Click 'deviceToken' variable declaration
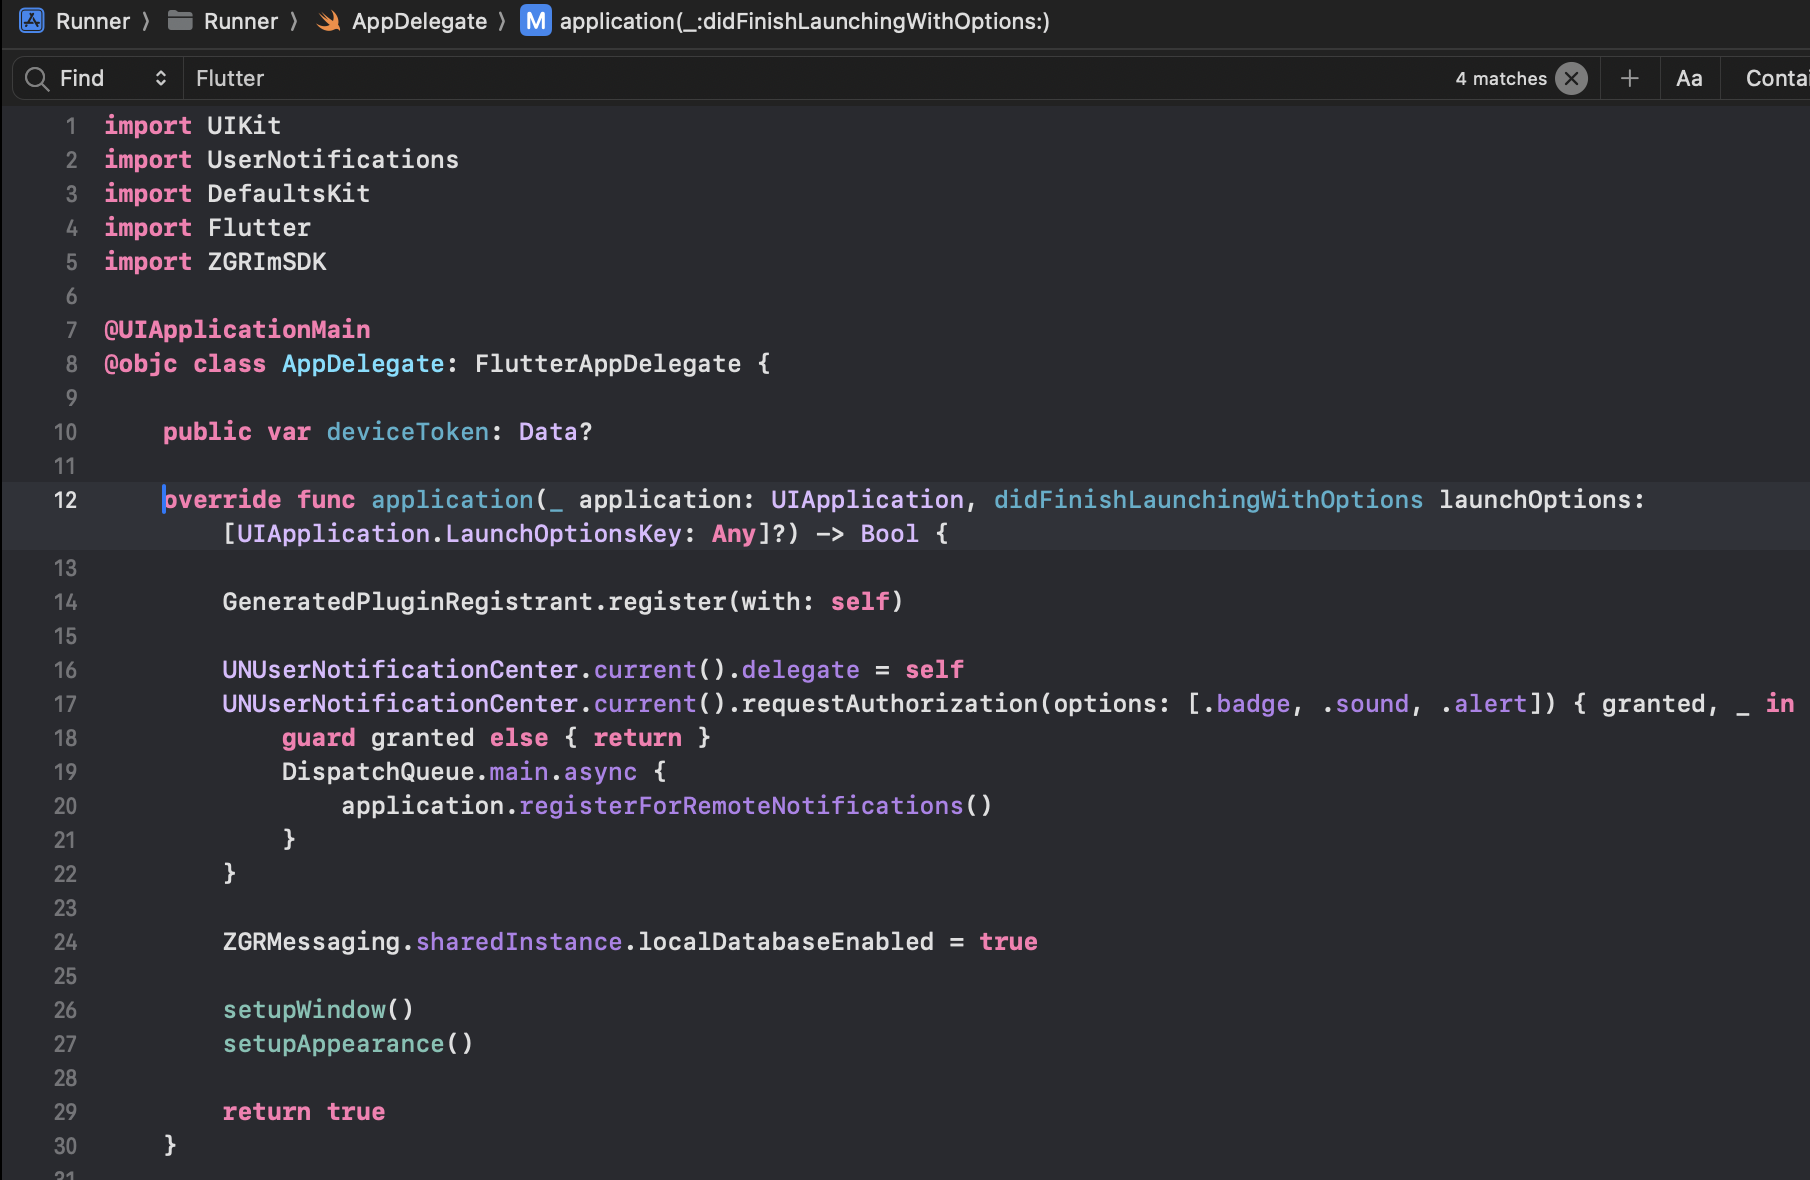1810x1180 pixels. (408, 432)
